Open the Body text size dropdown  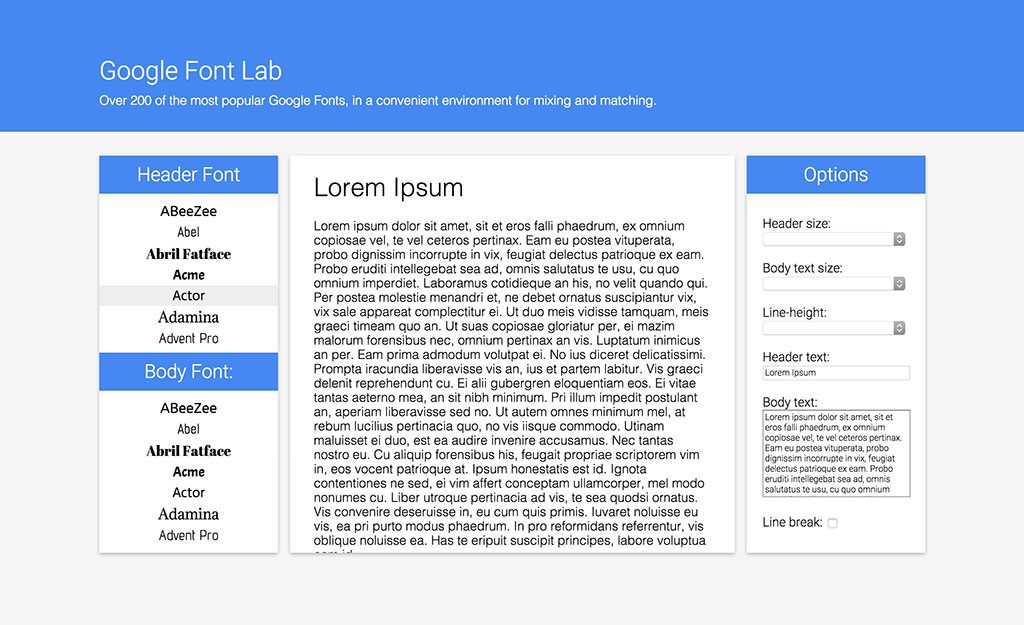tap(834, 283)
